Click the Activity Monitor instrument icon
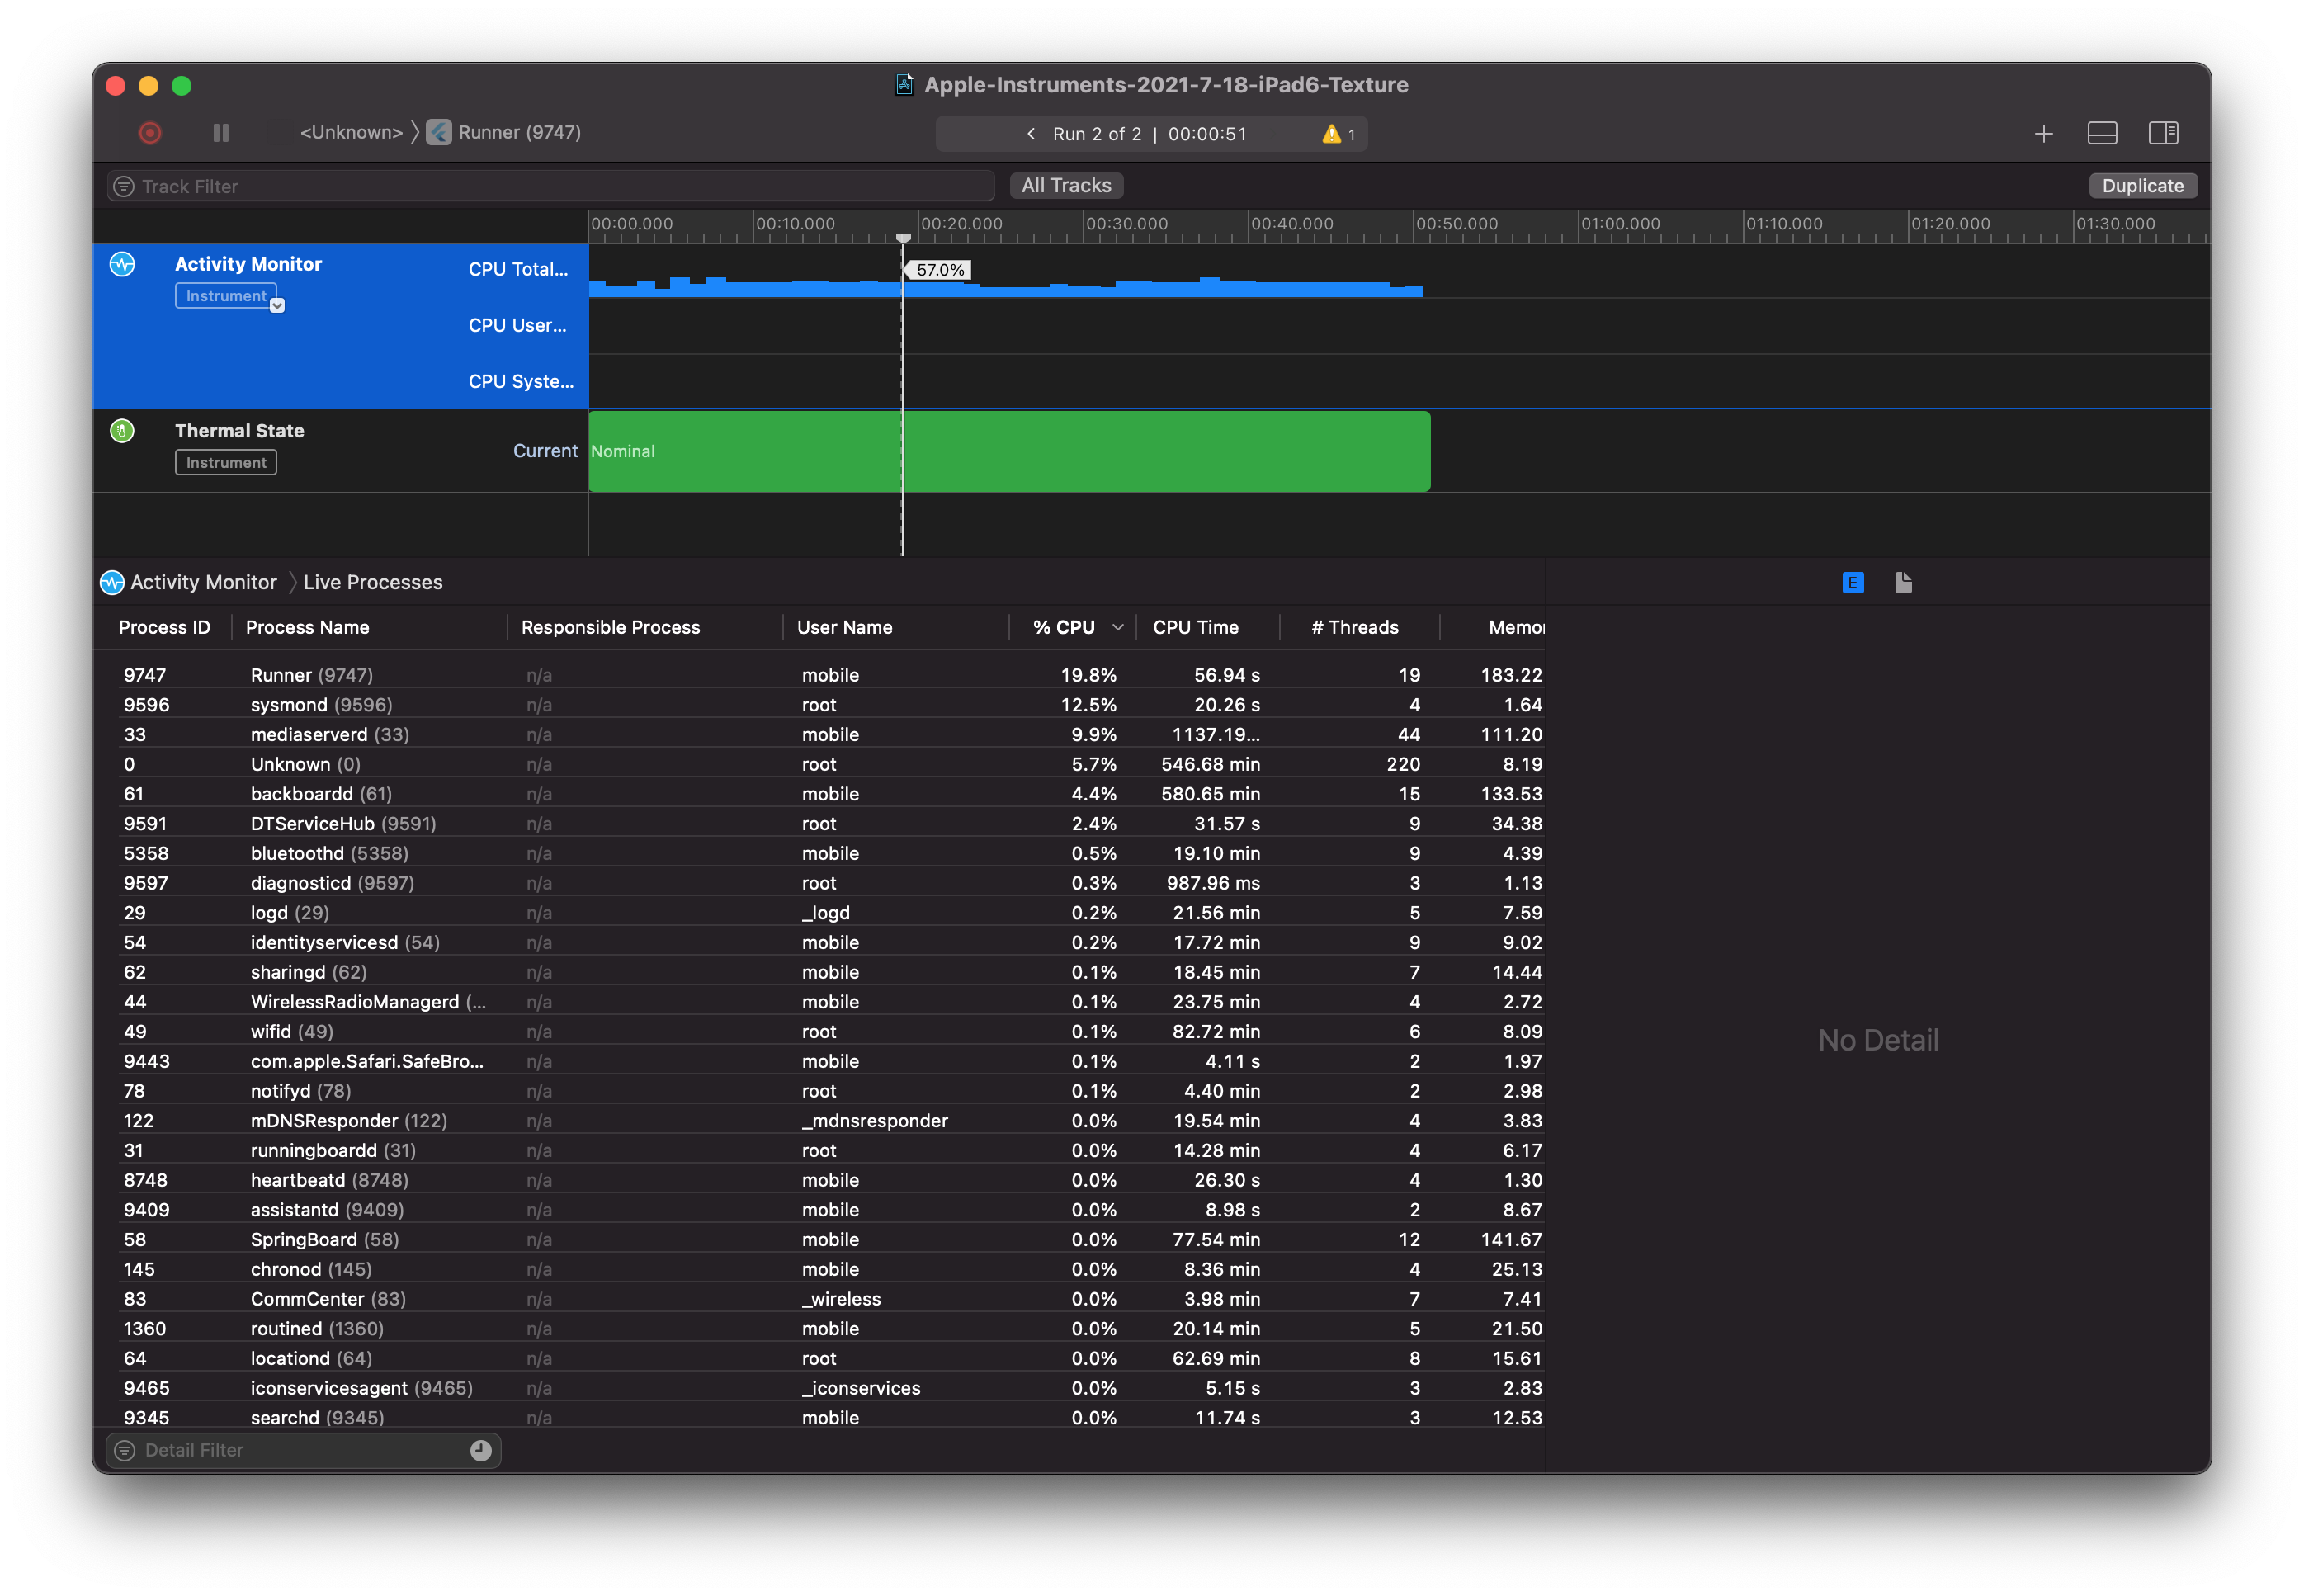 [x=123, y=265]
